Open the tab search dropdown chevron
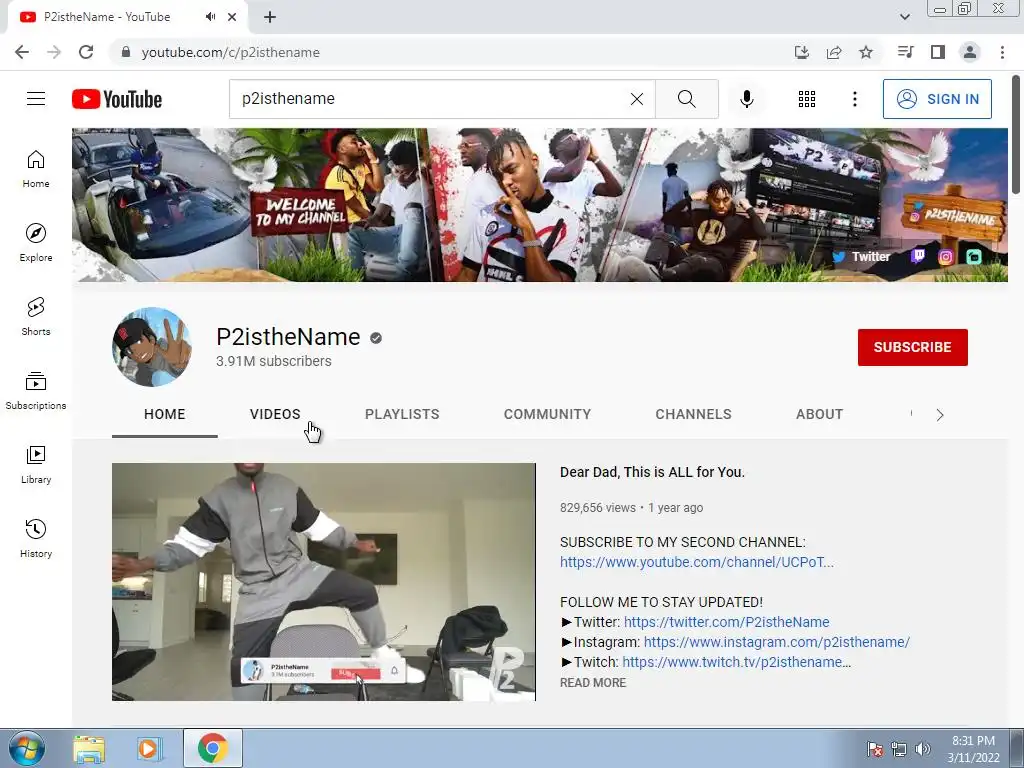The image size is (1024, 768). 904,17
